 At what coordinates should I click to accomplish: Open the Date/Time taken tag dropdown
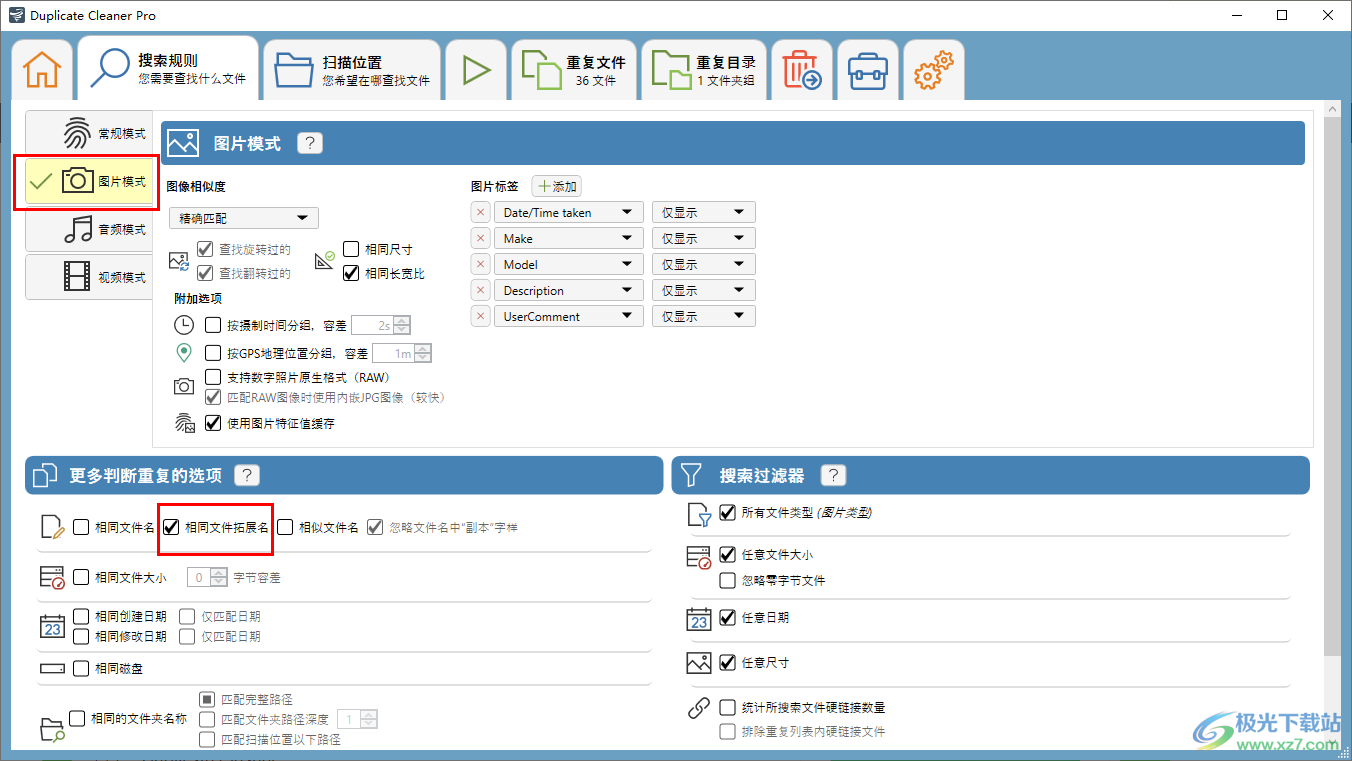[568, 213]
